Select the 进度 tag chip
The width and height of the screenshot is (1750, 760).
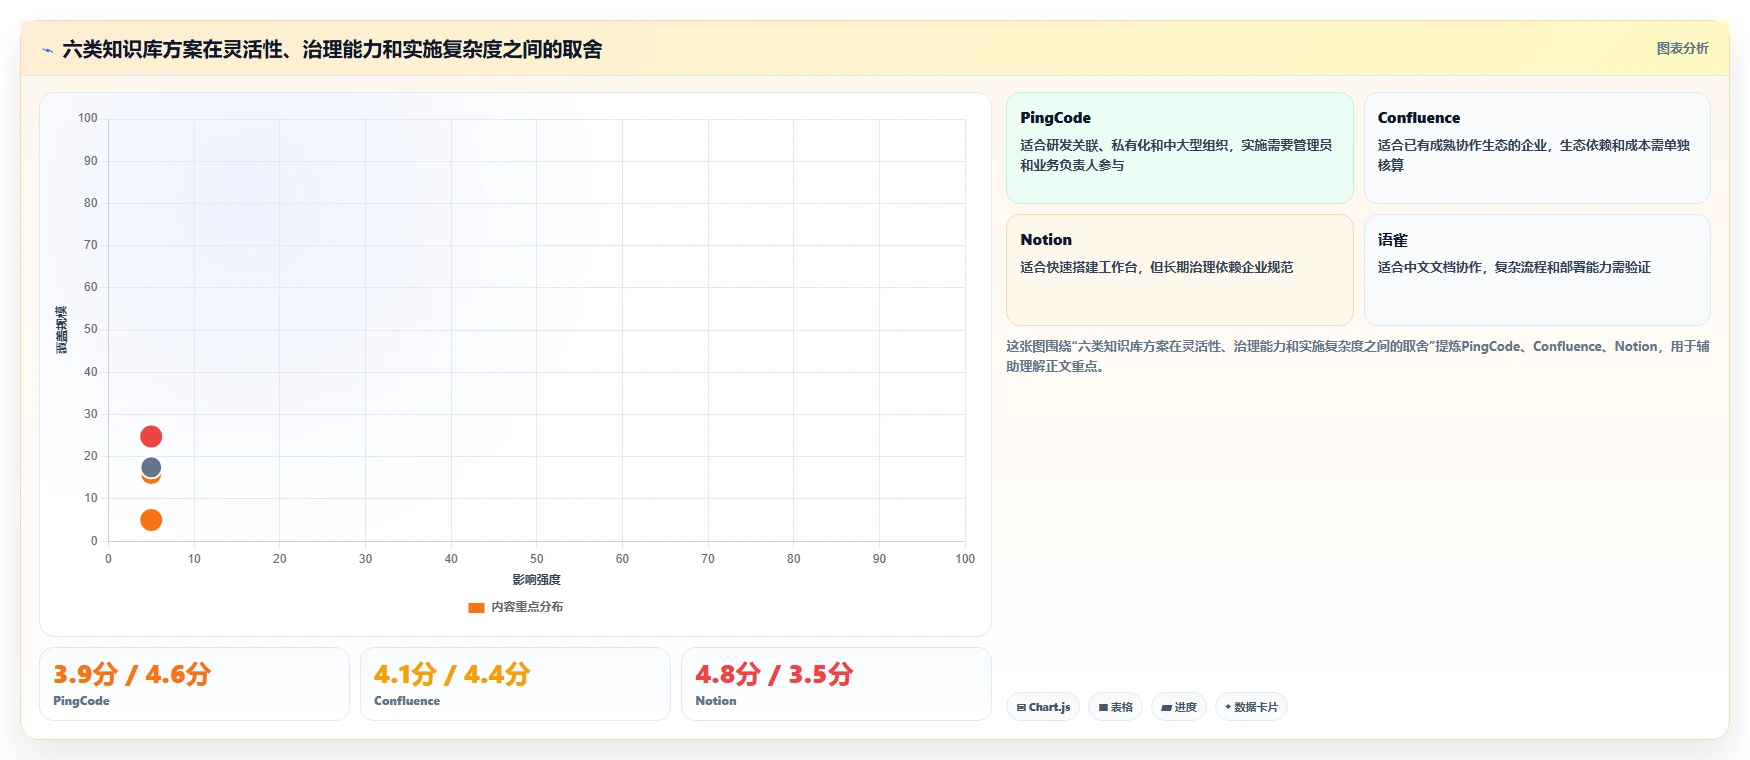click(x=1179, y=707)
